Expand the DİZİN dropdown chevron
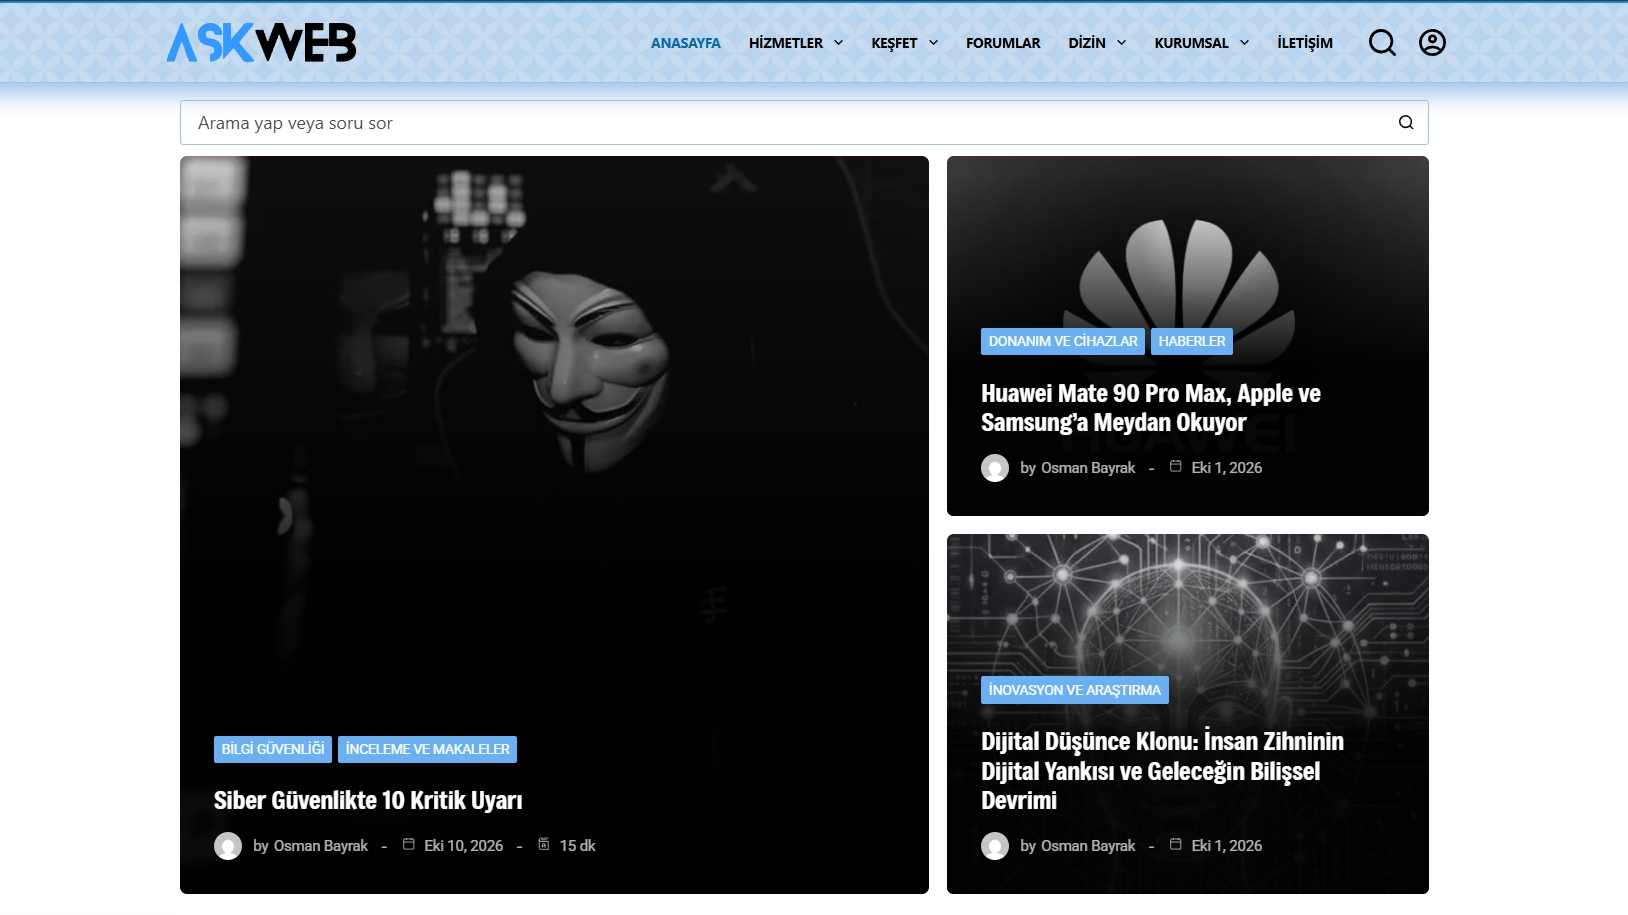Viewport: 1628px width, 915px height. [x=1121, y=43]
